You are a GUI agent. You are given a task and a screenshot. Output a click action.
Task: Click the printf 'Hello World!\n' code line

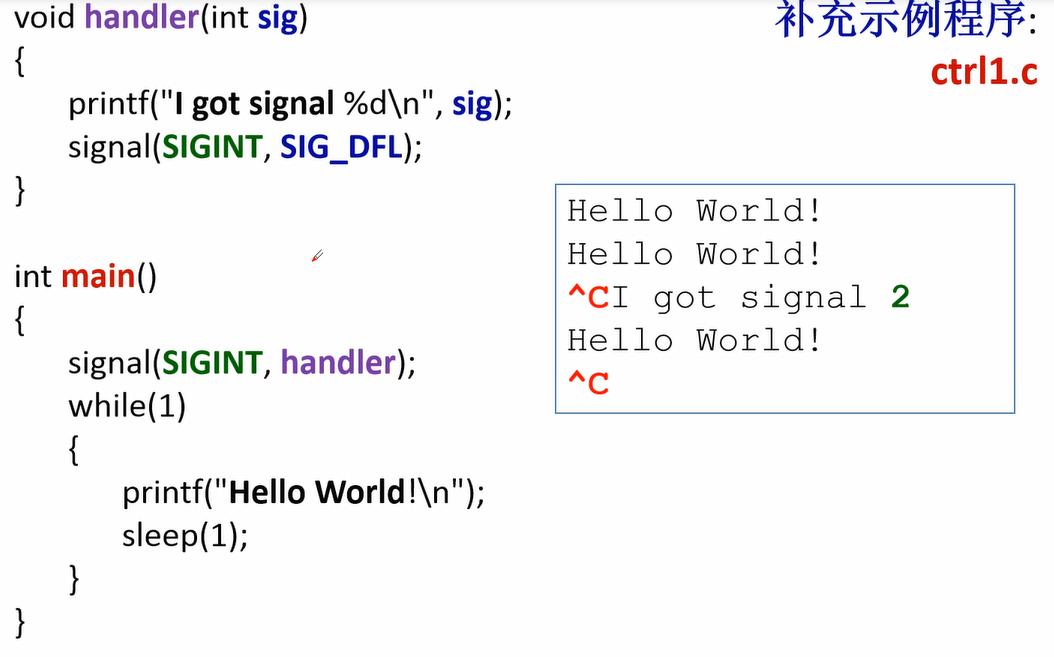303,493
